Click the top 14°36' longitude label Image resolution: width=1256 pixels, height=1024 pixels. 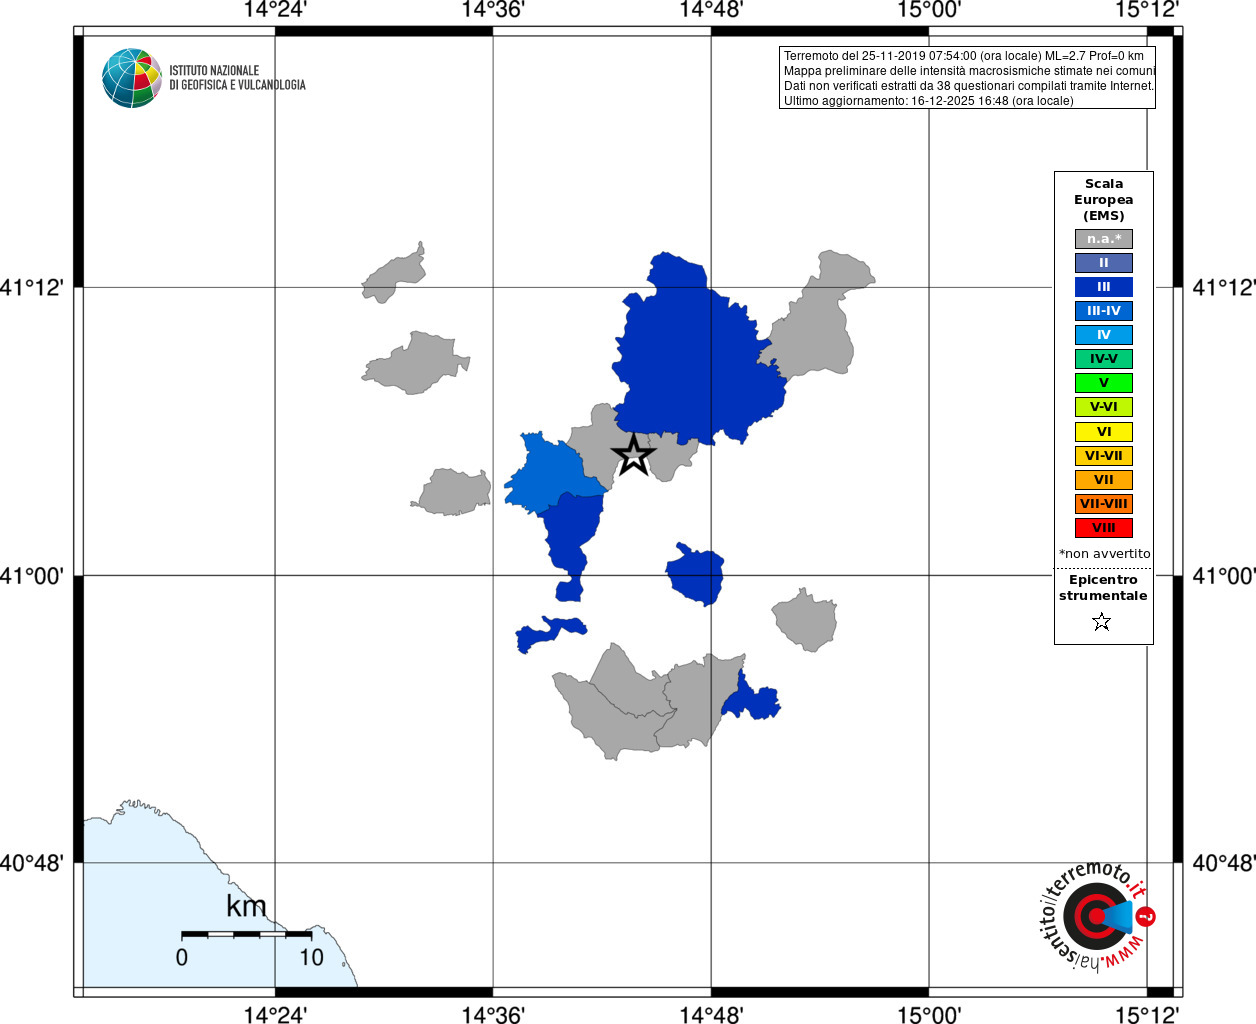(x=493, y=10)
